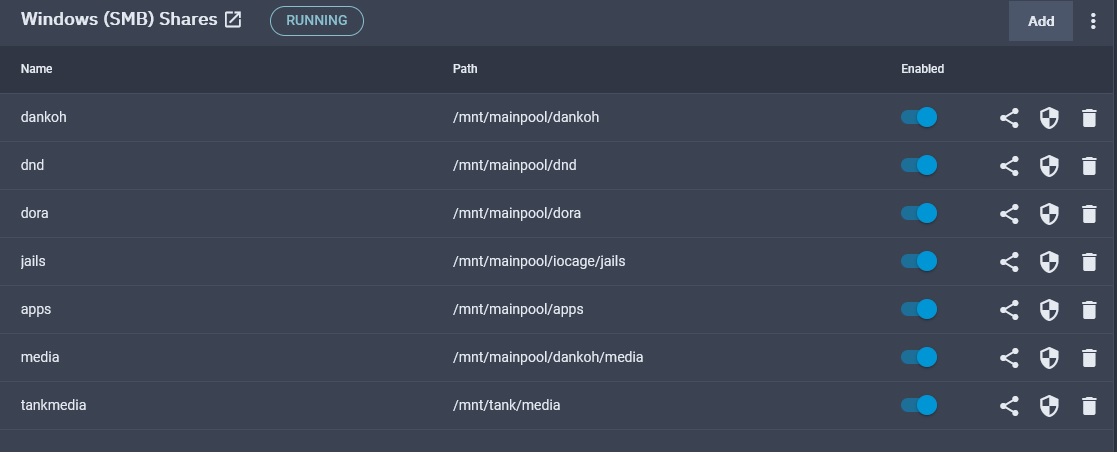Sort shares by the Name column header

click(x=36, y=69)
